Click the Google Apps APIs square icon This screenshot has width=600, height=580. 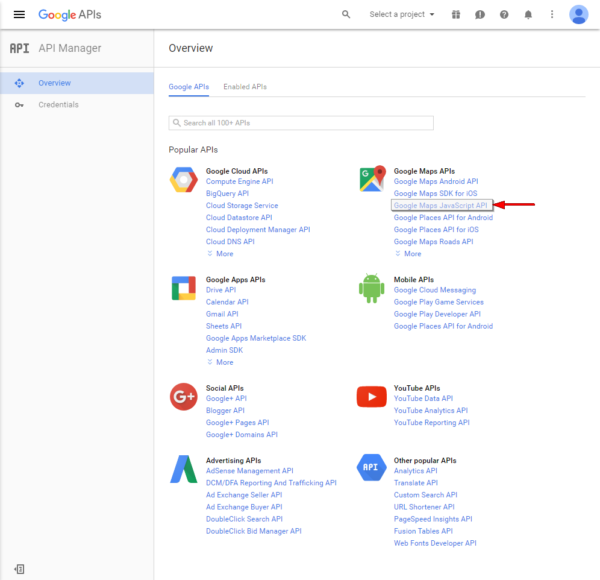184,288
